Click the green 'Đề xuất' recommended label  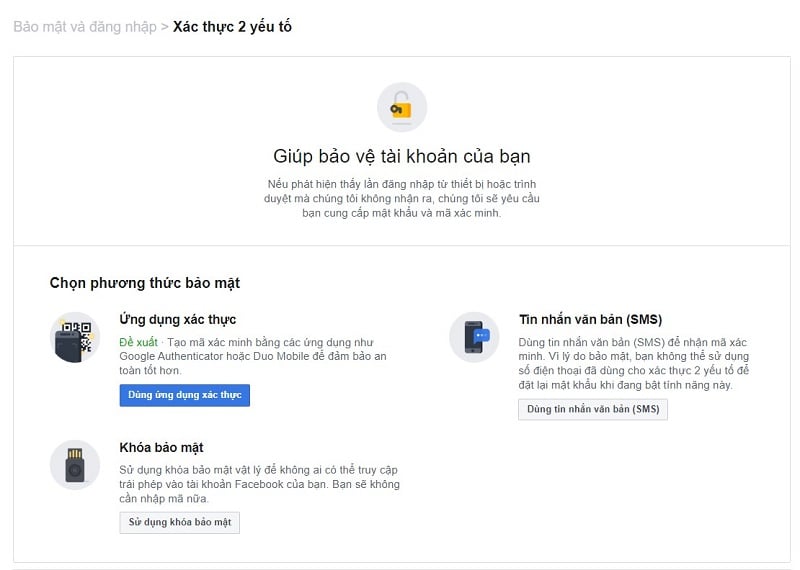pos(138,342)
